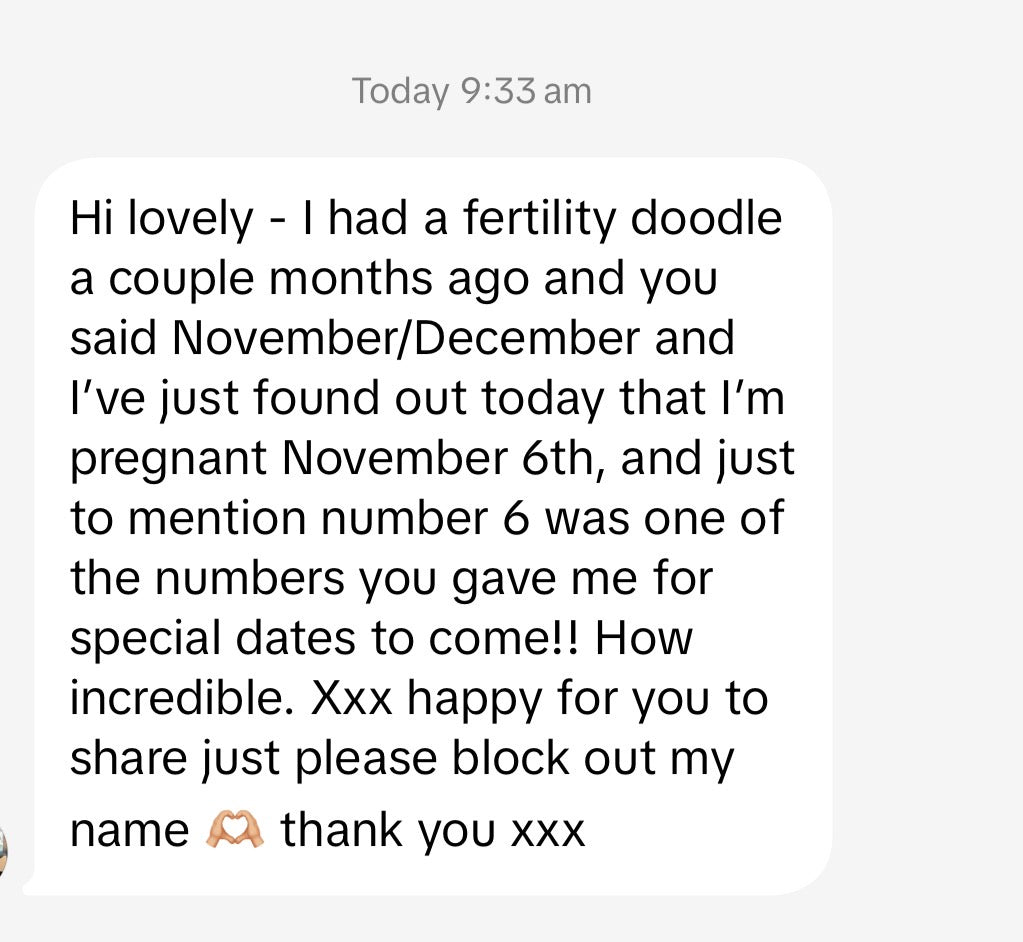Screen dimensions: 1023x942
Task: Click the "Today 9:33 am" timestamp
Action: pyautogui.click(x=471, y=92)
